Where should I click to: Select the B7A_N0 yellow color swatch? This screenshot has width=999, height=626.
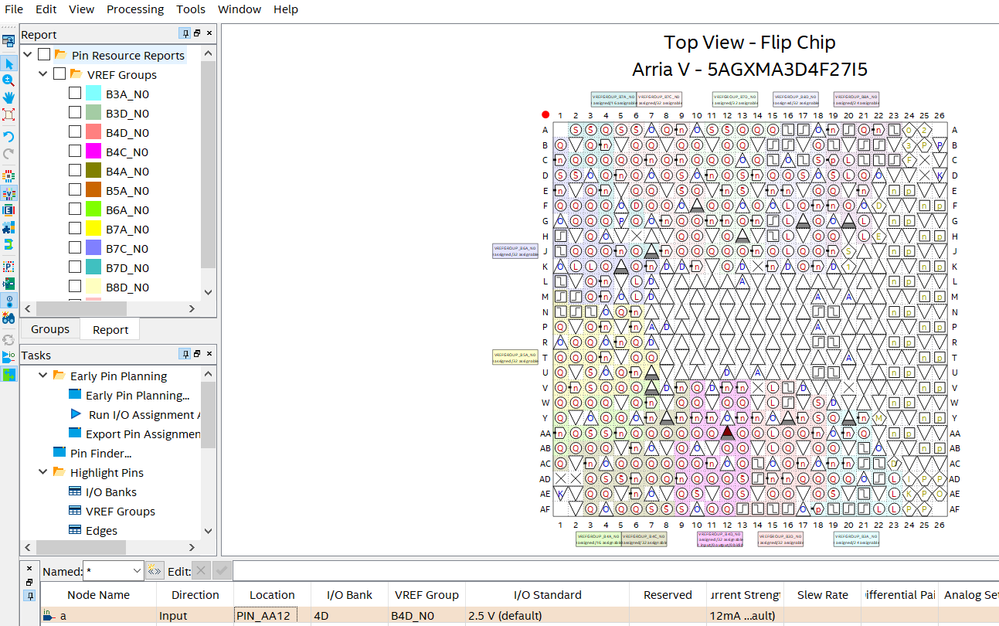(x=94, y=229)
